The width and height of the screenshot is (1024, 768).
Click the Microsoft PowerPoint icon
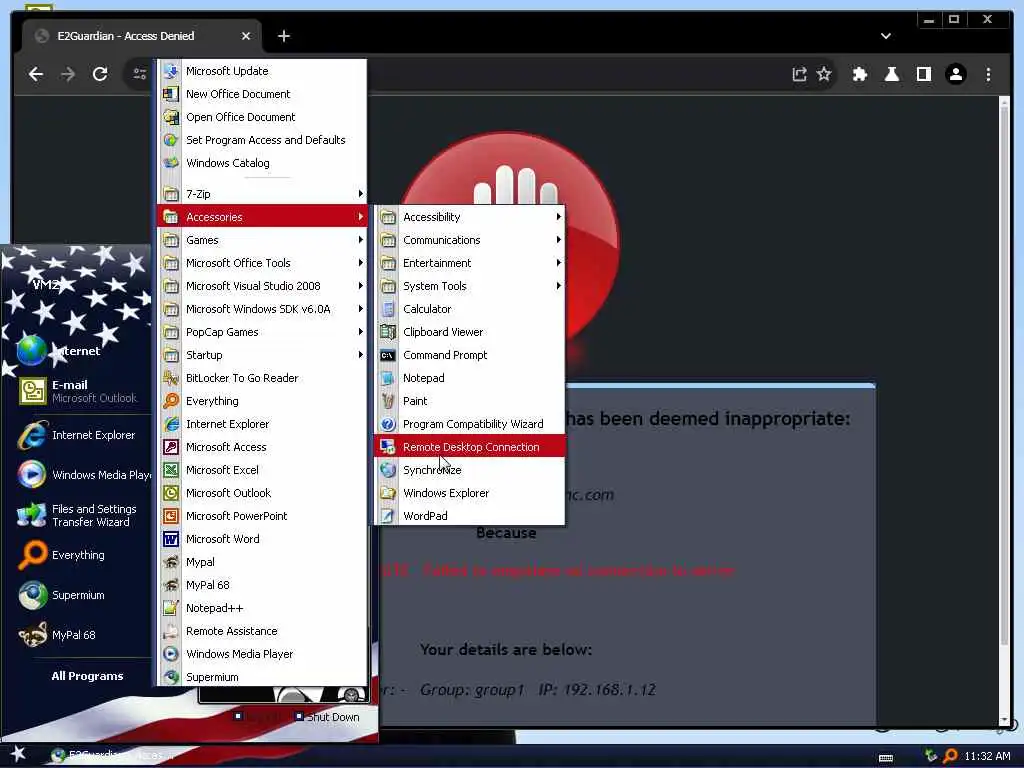pos(171,515)
